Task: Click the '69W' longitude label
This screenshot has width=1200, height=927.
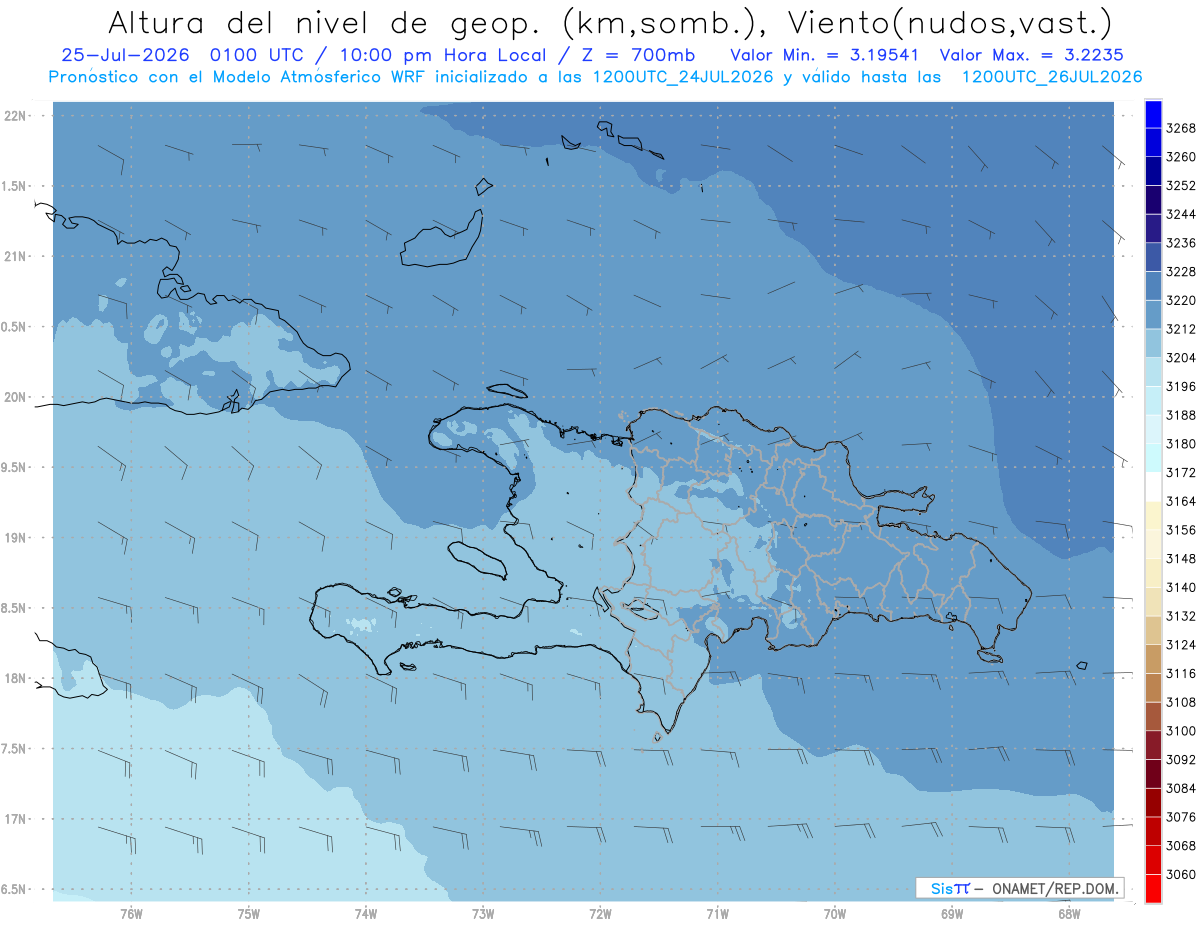Action: pos(952,914)
